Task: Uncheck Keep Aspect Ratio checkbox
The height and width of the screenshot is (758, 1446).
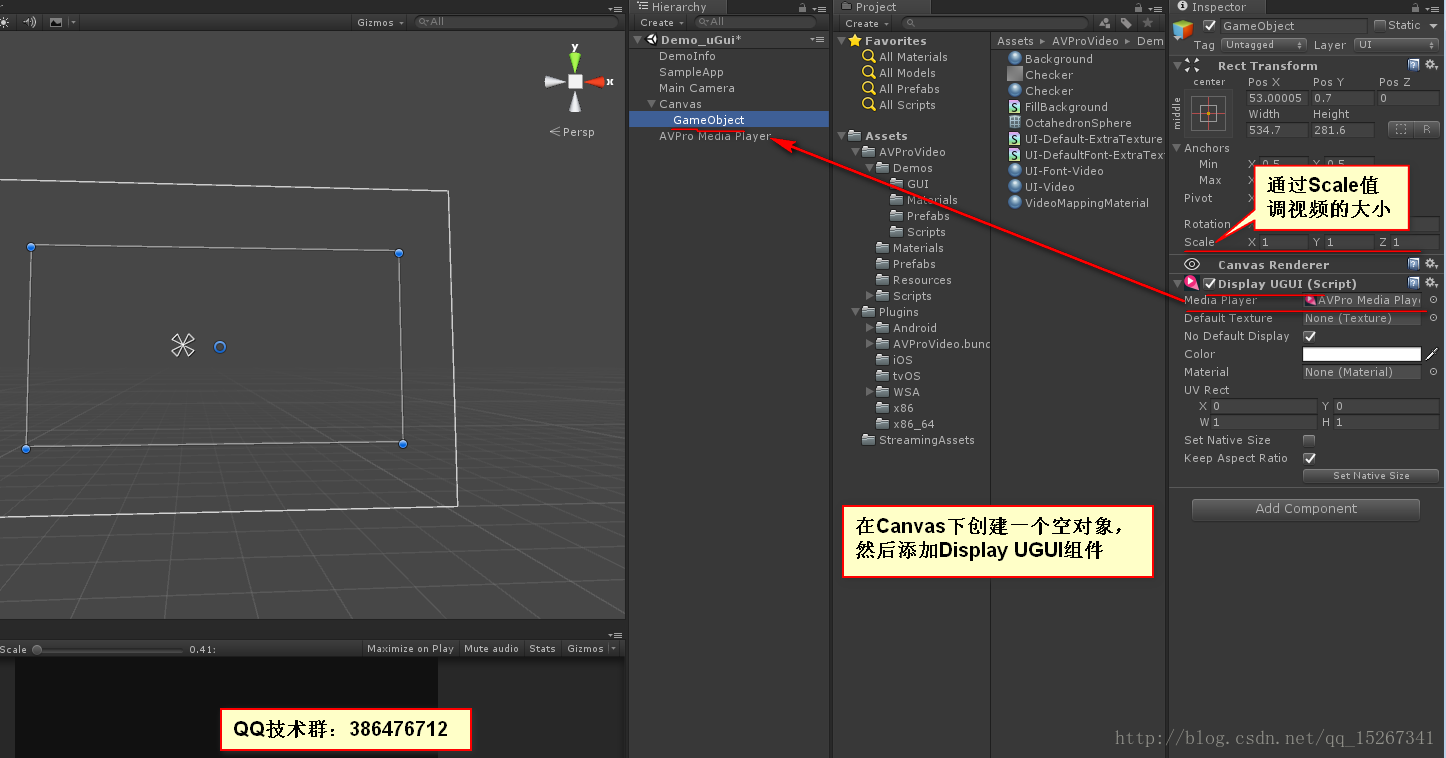Action: (x=1309, y=458)
